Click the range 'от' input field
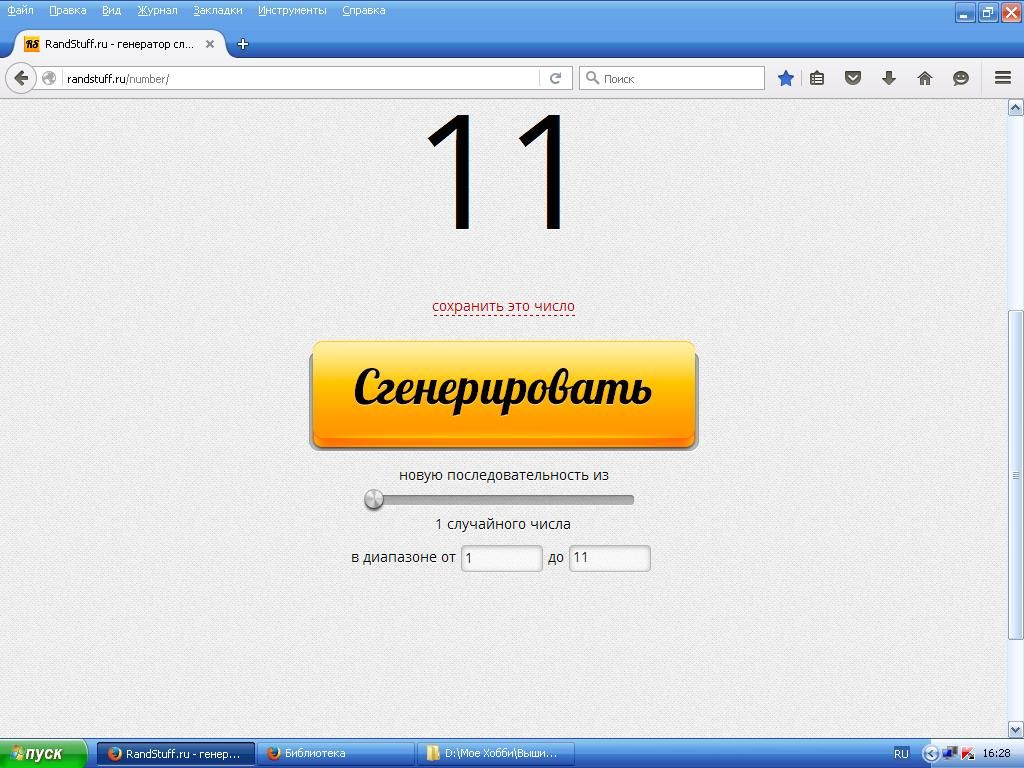The width and height of the screenshot is (1024, 768). click(501, 558)
